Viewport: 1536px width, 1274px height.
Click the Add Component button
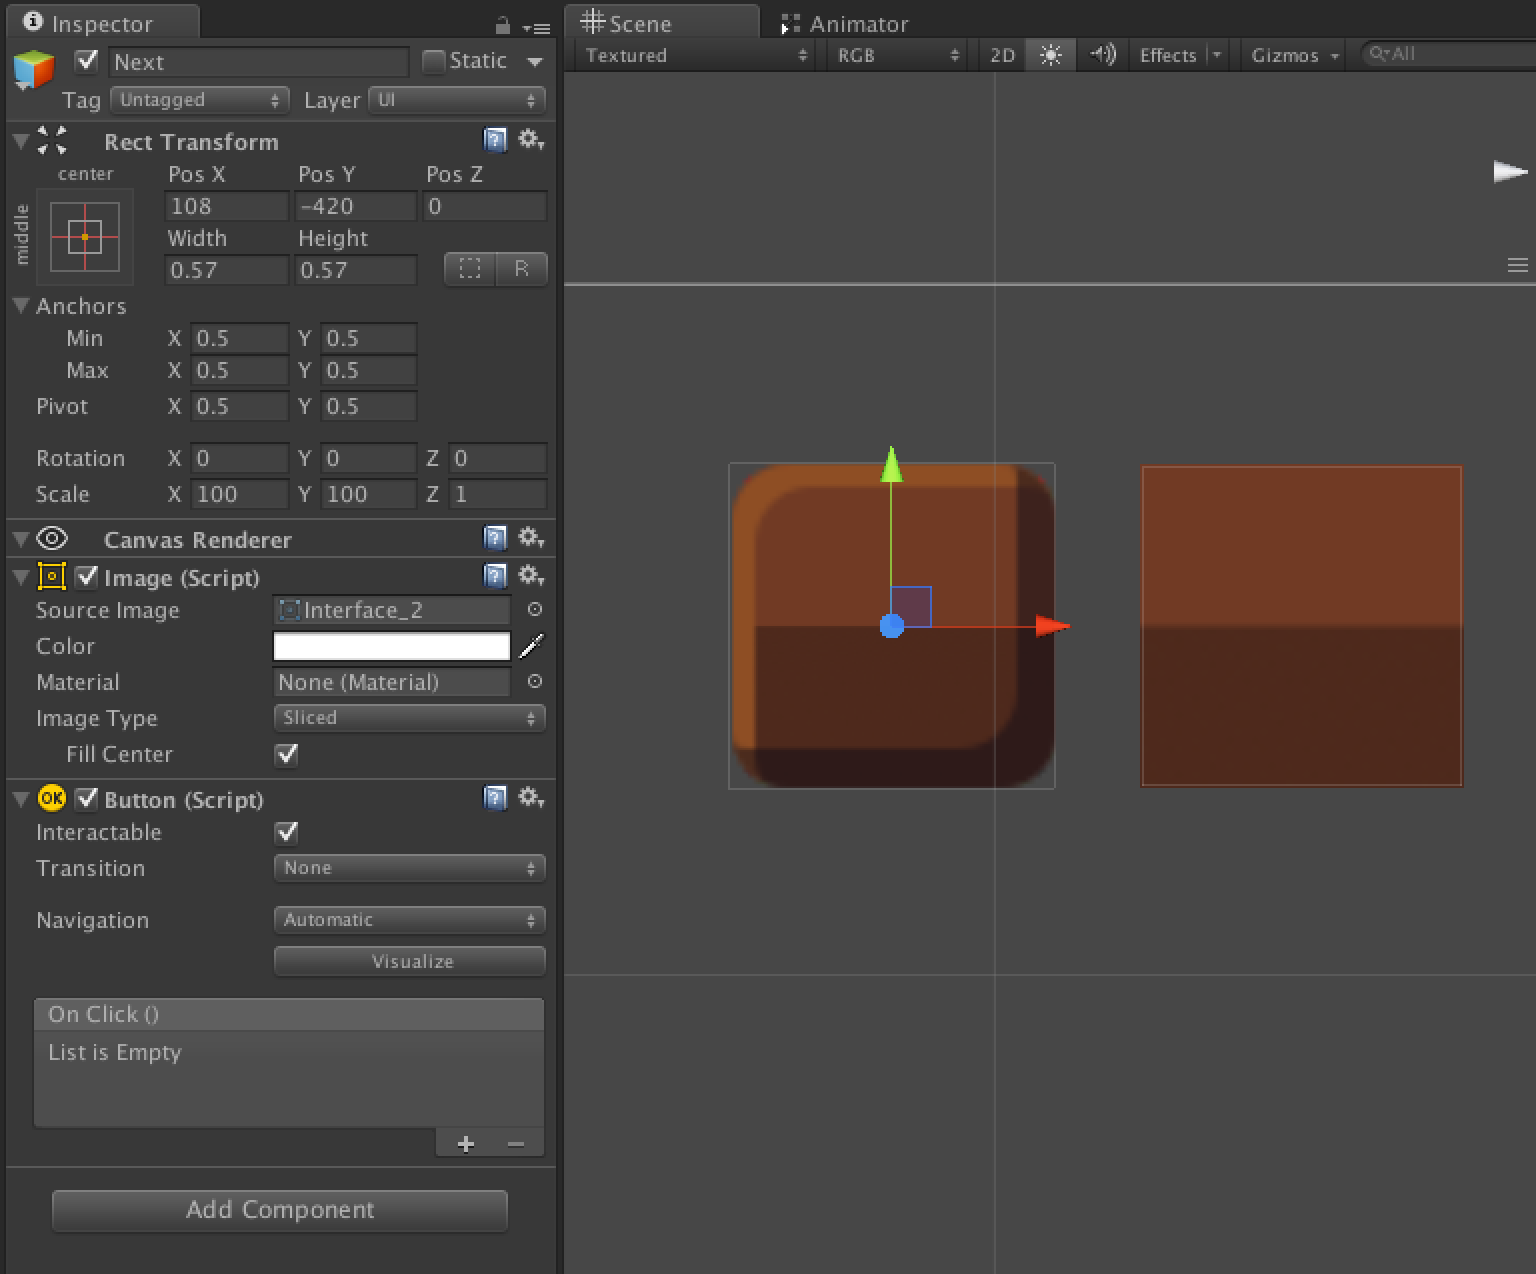coord(280,1210)
